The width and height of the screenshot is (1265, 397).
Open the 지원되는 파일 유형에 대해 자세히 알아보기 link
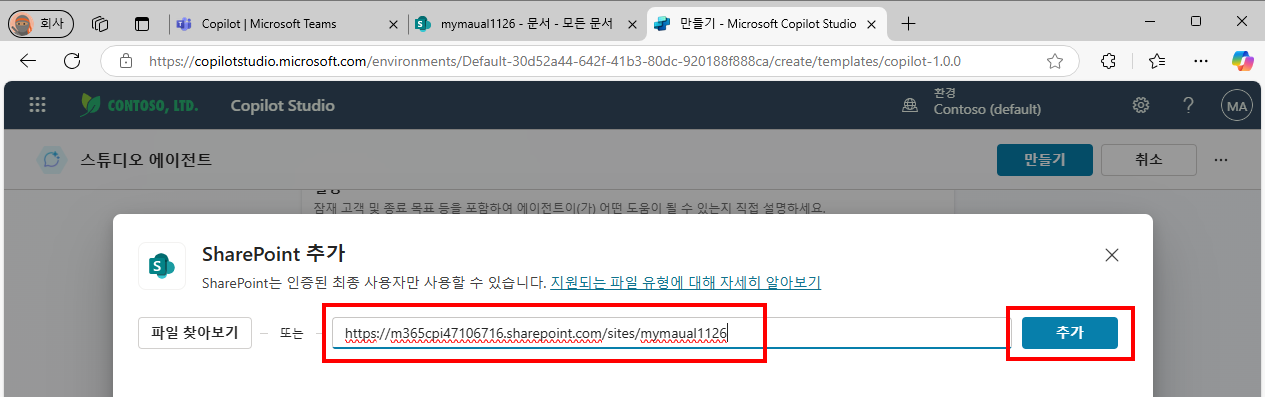(685, 283)
